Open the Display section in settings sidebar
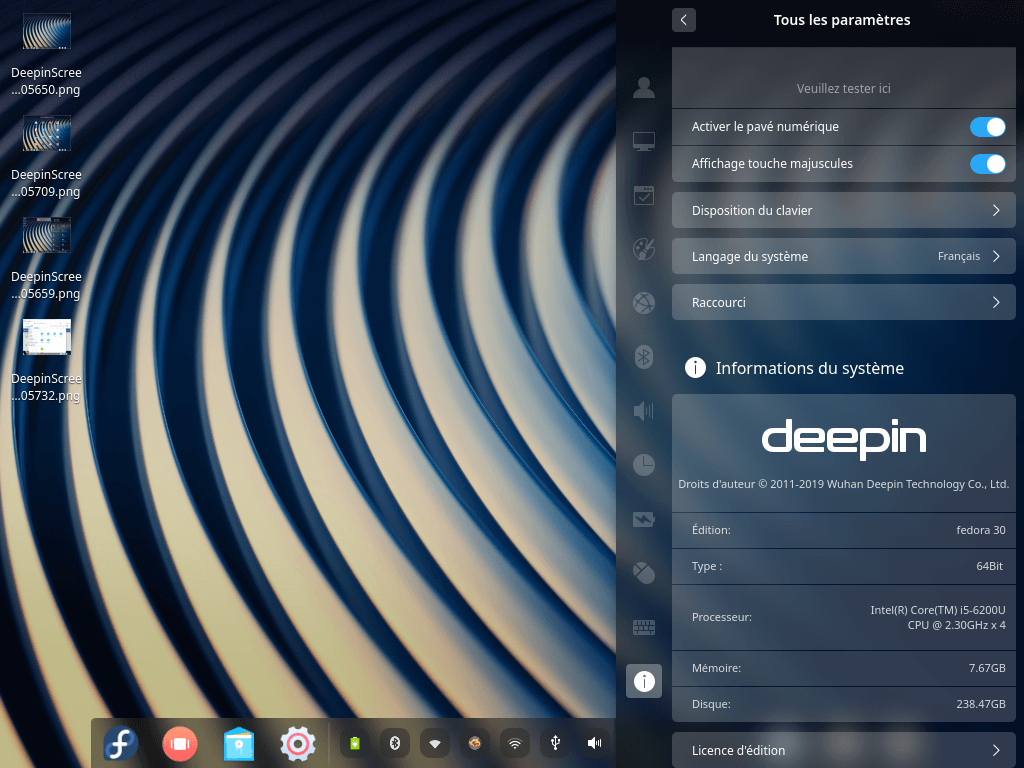 pyautogui.click(x=644, y=141)
